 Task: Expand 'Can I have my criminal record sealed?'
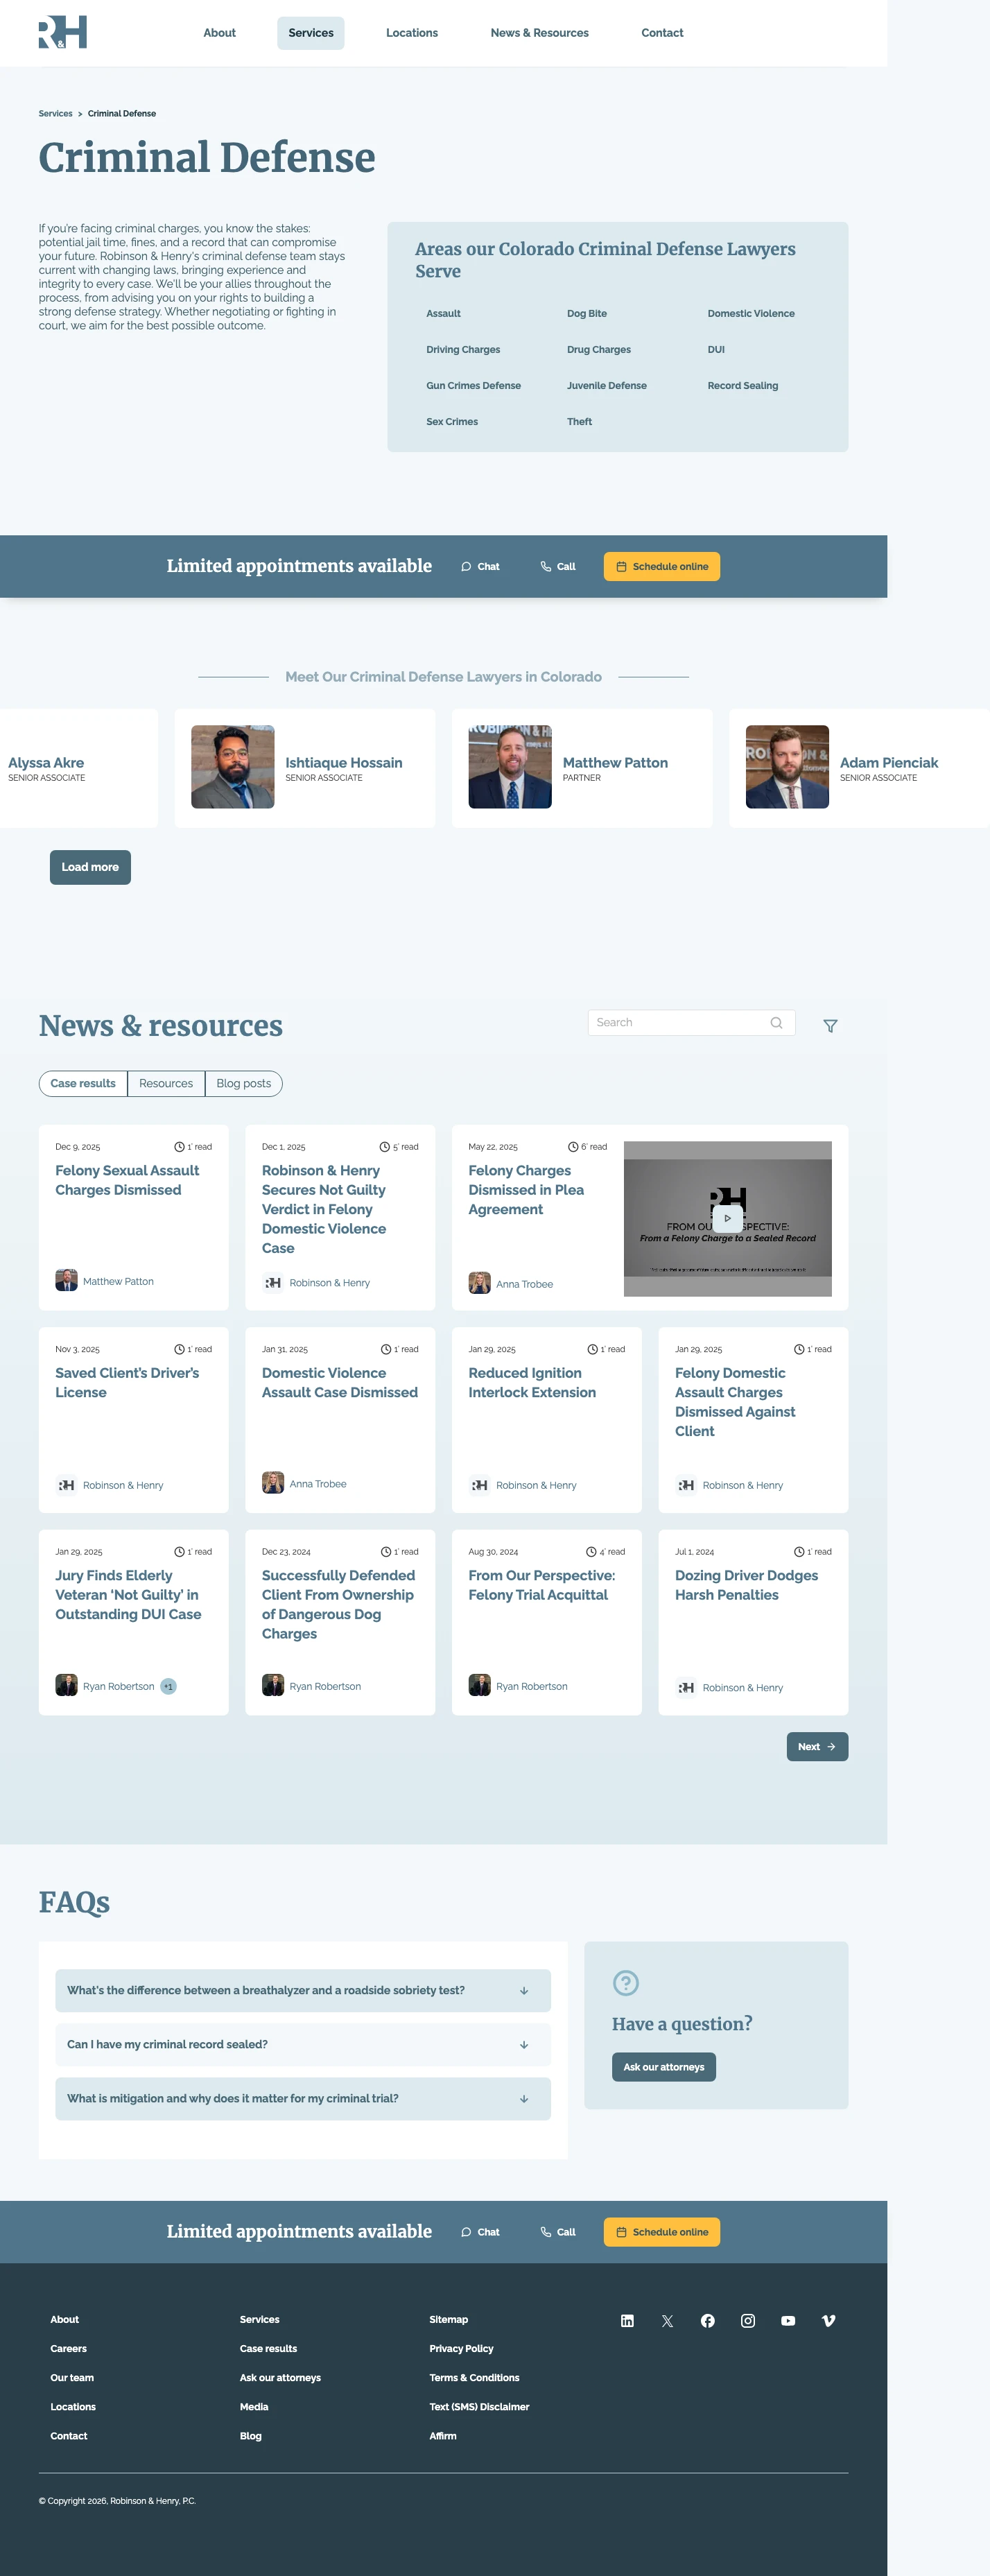(303, 2044)
